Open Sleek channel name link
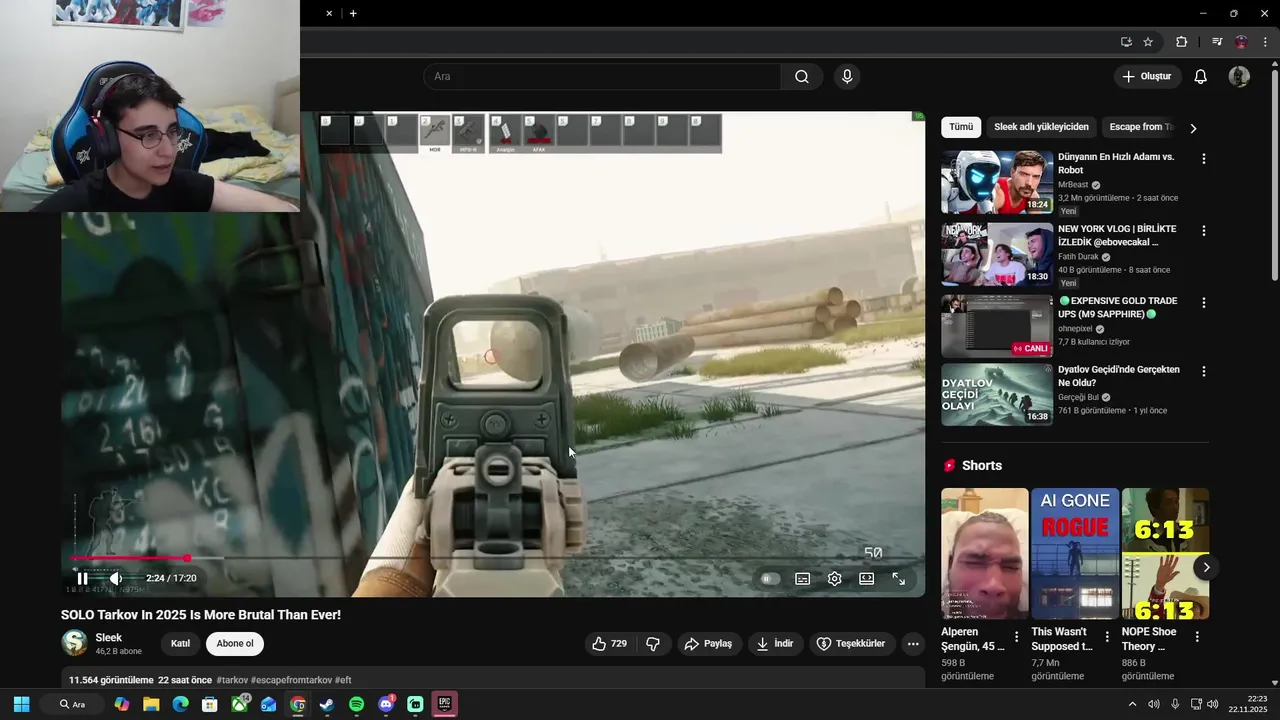Screen dimensions: 1280x720 [x=109, y=638]
